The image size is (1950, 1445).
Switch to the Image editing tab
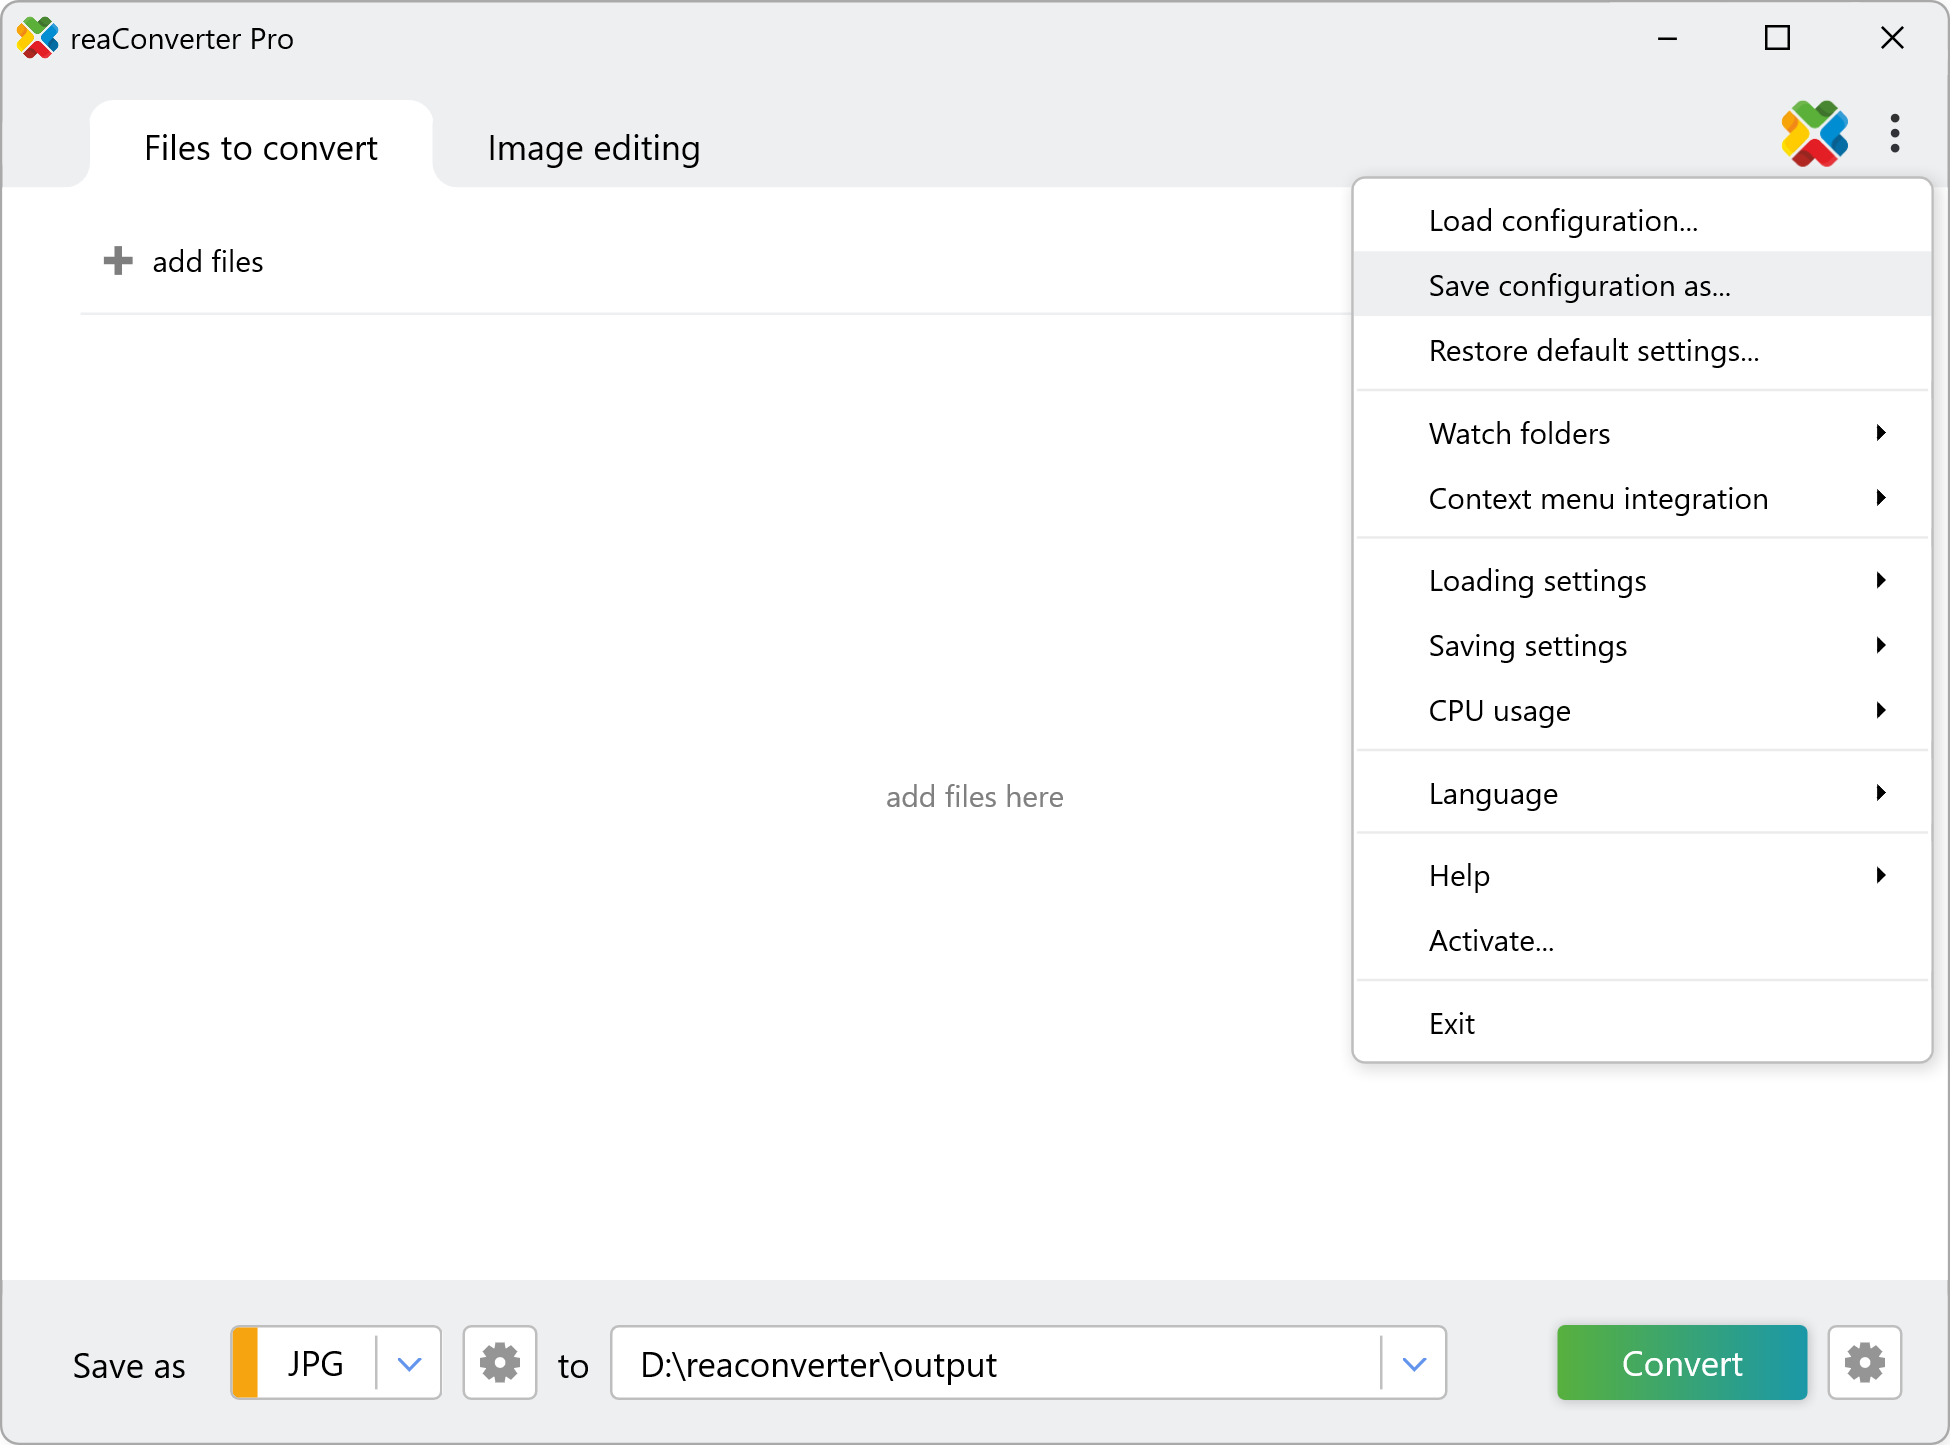(593, 148)
